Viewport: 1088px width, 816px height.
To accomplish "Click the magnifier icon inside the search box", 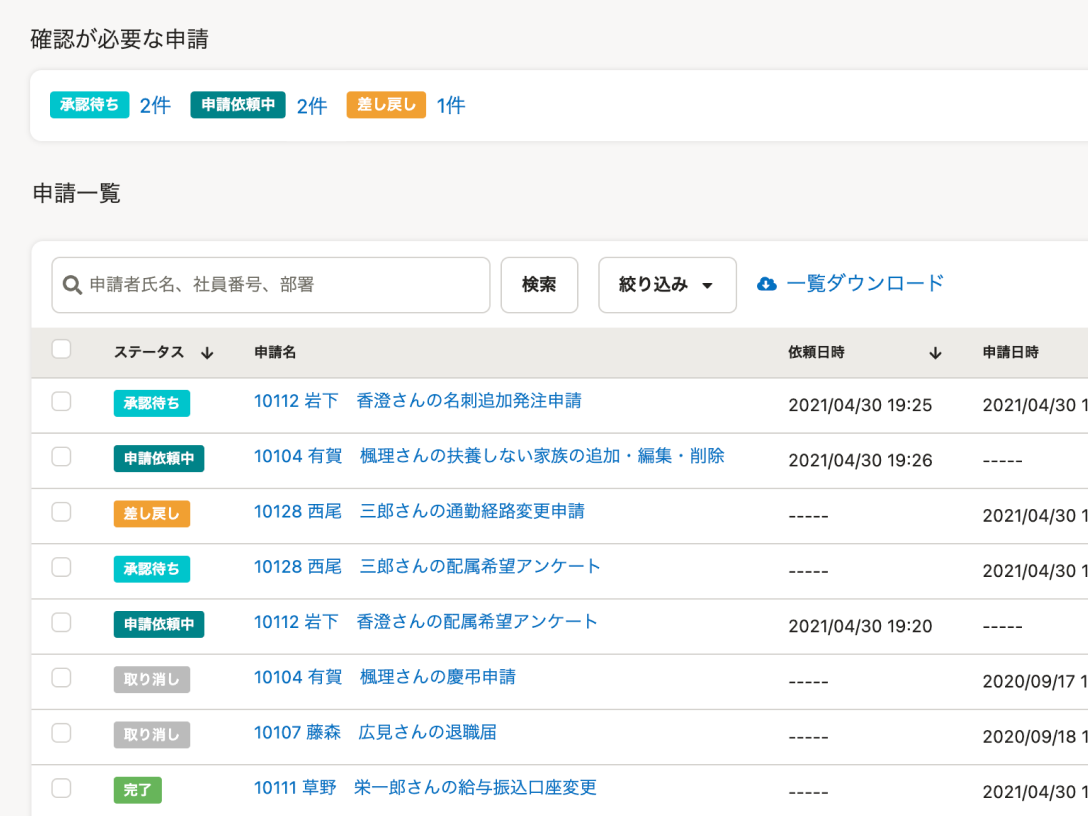I will [x=72, y=284].
